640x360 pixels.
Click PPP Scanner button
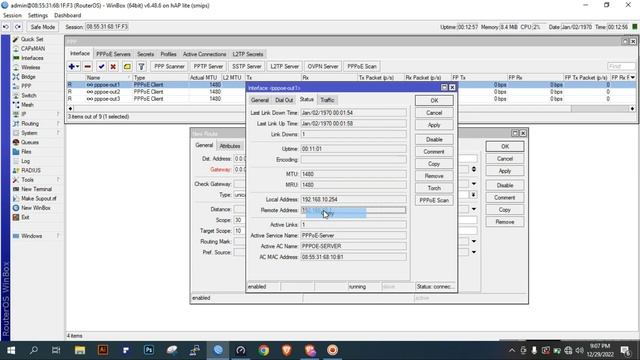pyautogui.click(x=169, y=67)
